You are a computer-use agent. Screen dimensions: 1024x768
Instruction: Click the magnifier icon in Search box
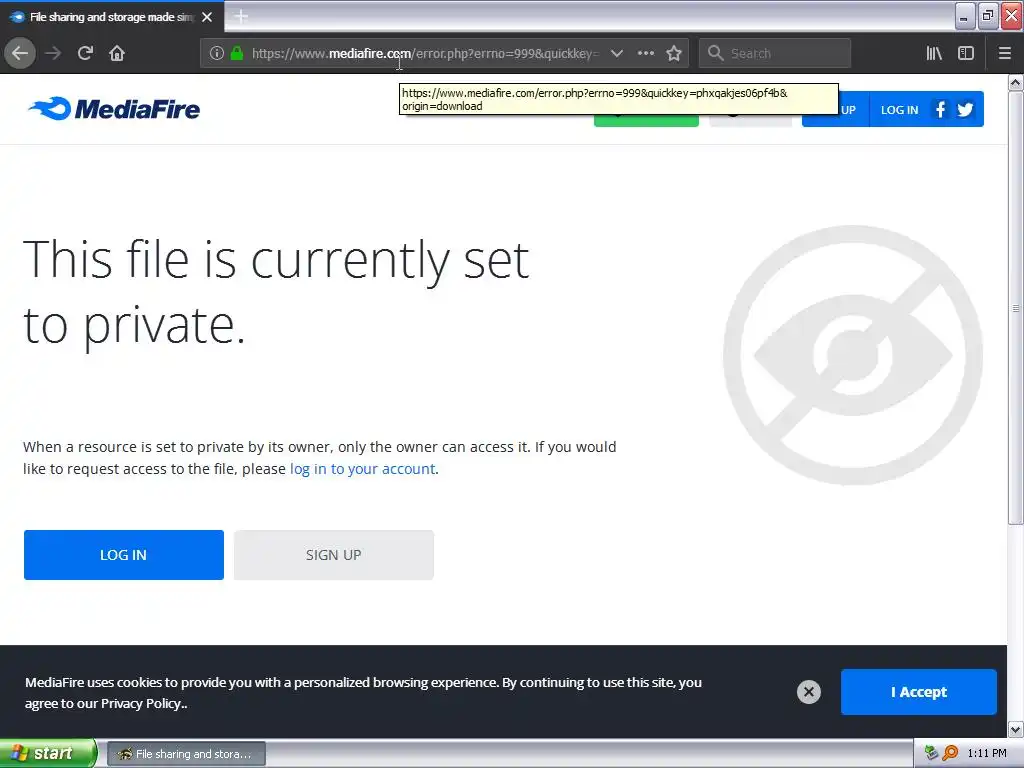coord(716,53)
